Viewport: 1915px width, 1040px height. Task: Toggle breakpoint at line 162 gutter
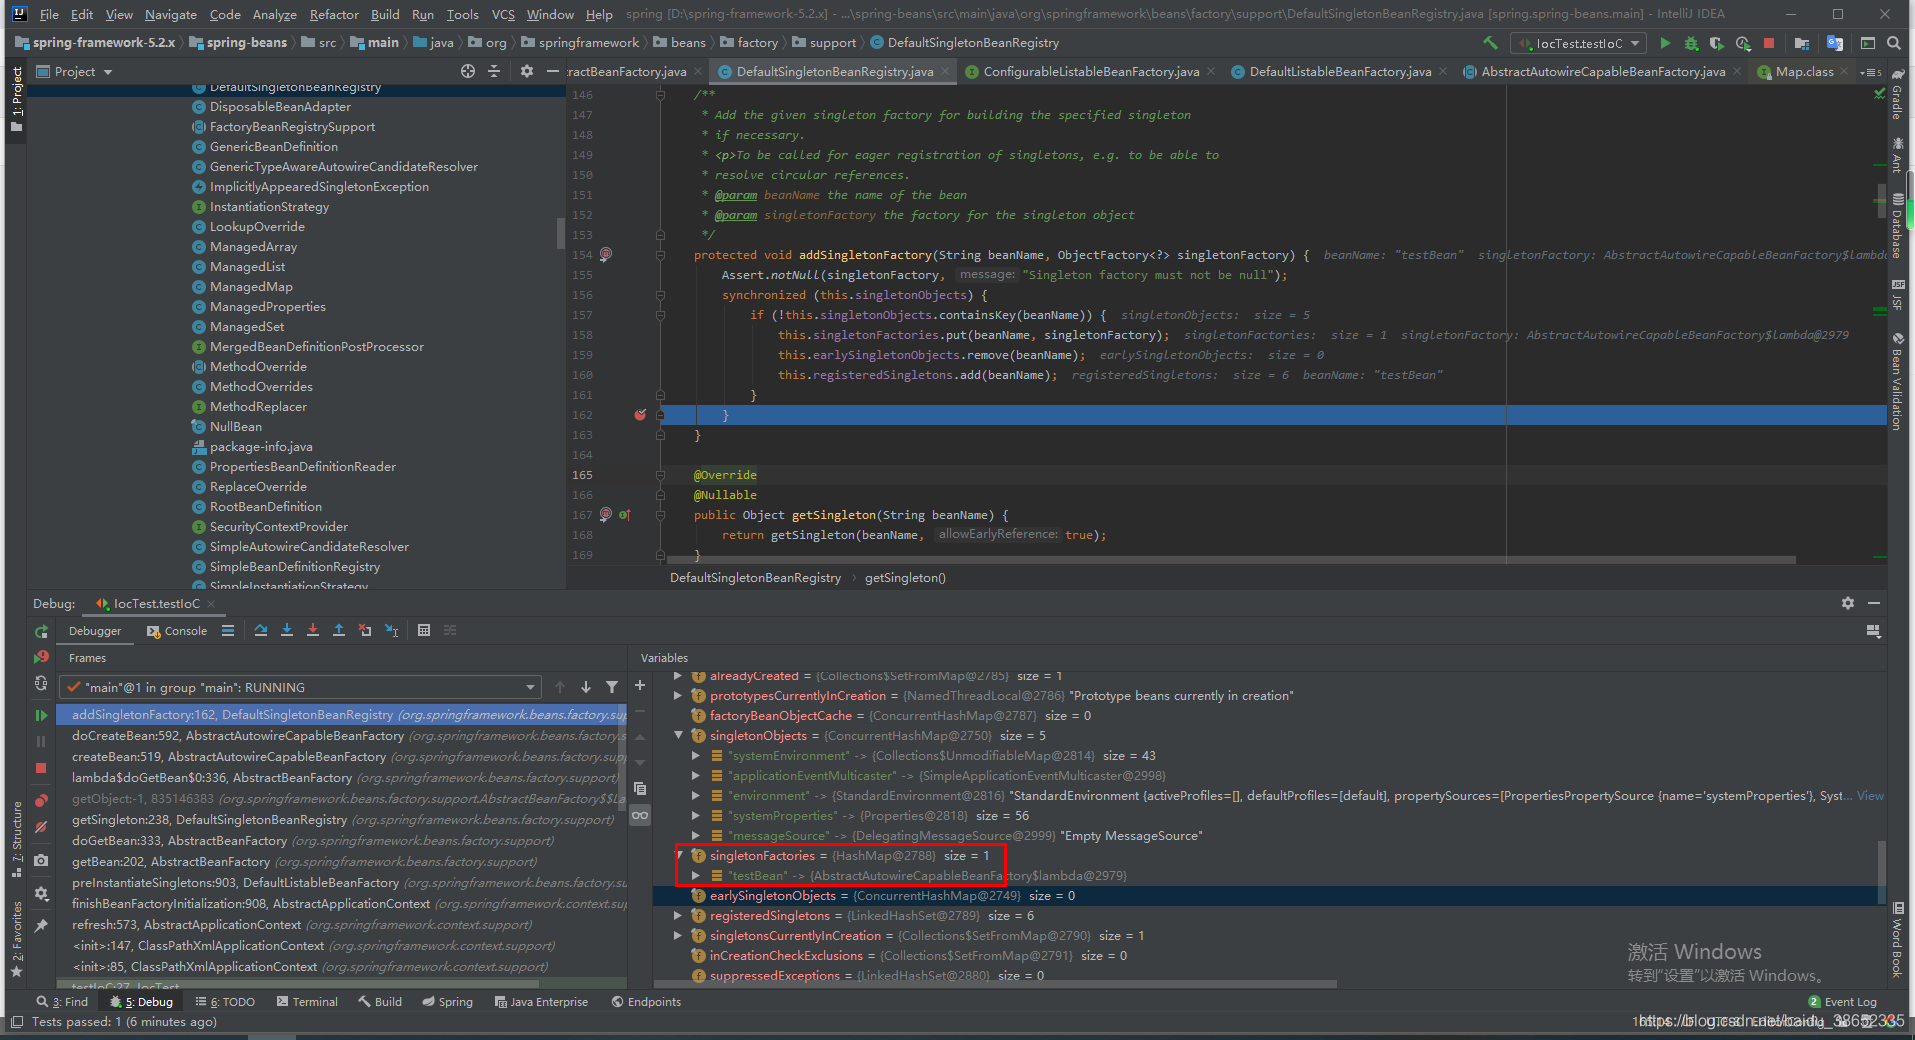tap(640, 414)
